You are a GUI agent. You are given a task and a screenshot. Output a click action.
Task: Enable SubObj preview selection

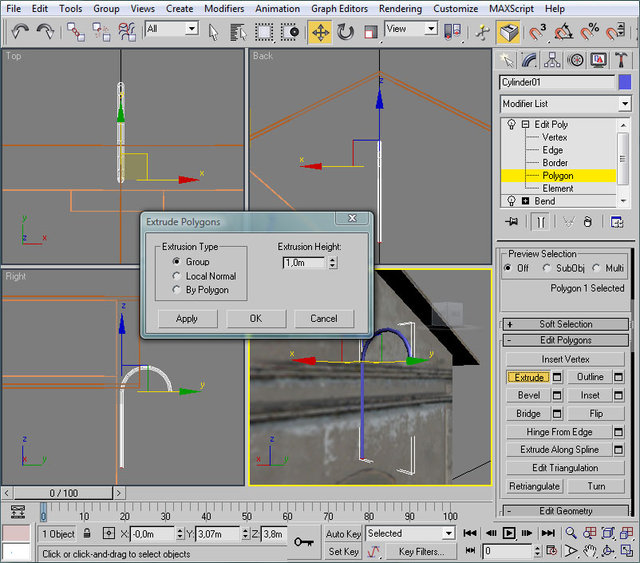(547, 268)
